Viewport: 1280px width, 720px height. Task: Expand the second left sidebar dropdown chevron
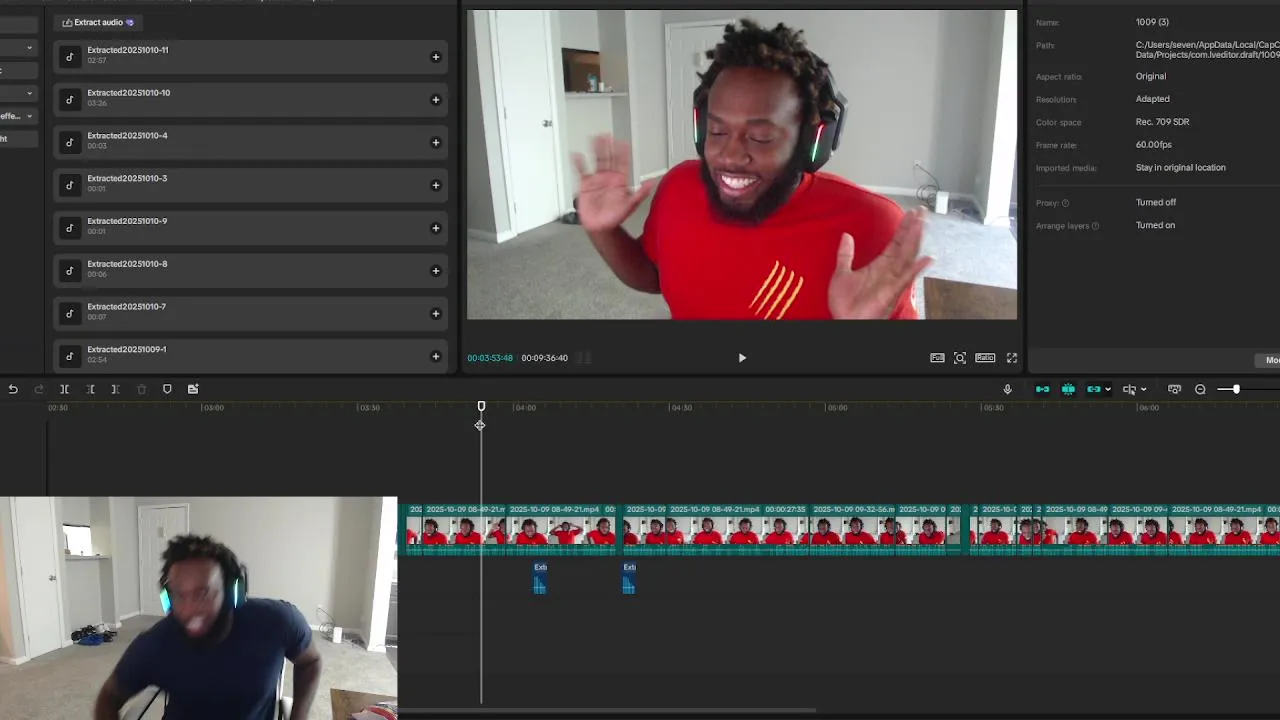[x=29, y=93]
